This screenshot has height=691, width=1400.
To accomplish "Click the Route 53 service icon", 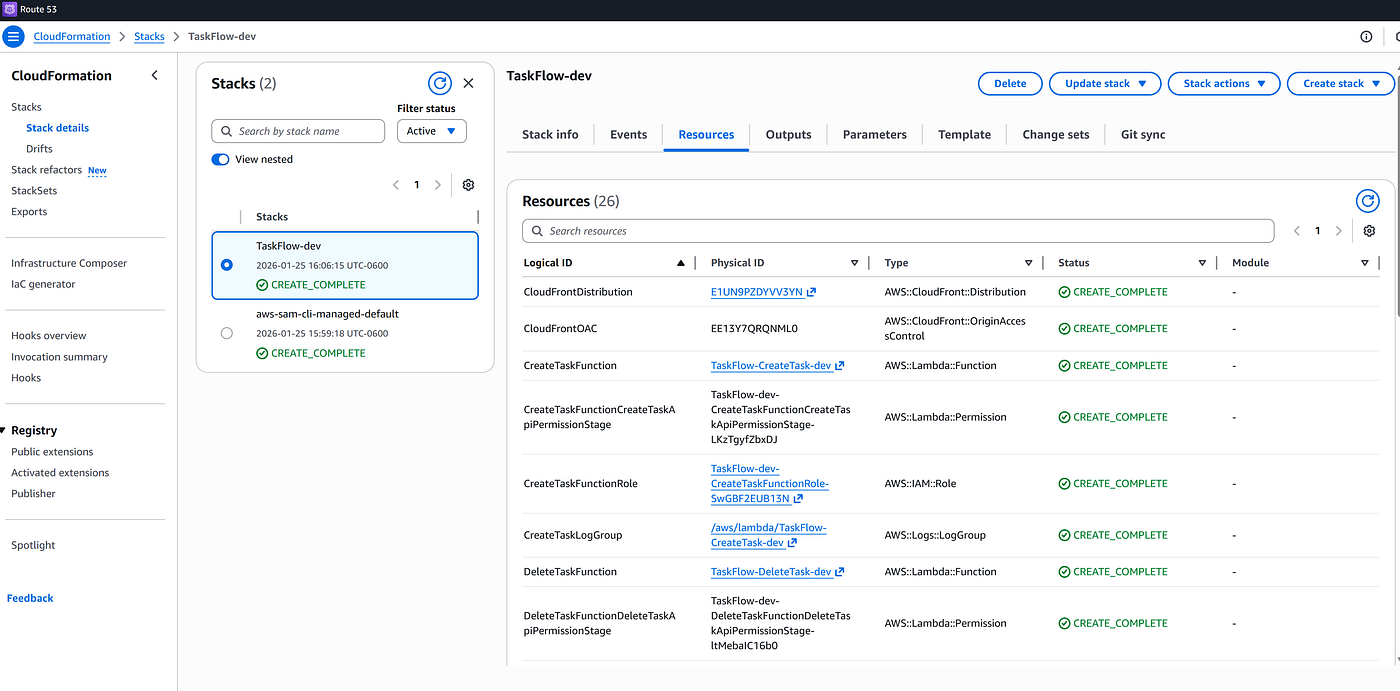I will 9,9.
